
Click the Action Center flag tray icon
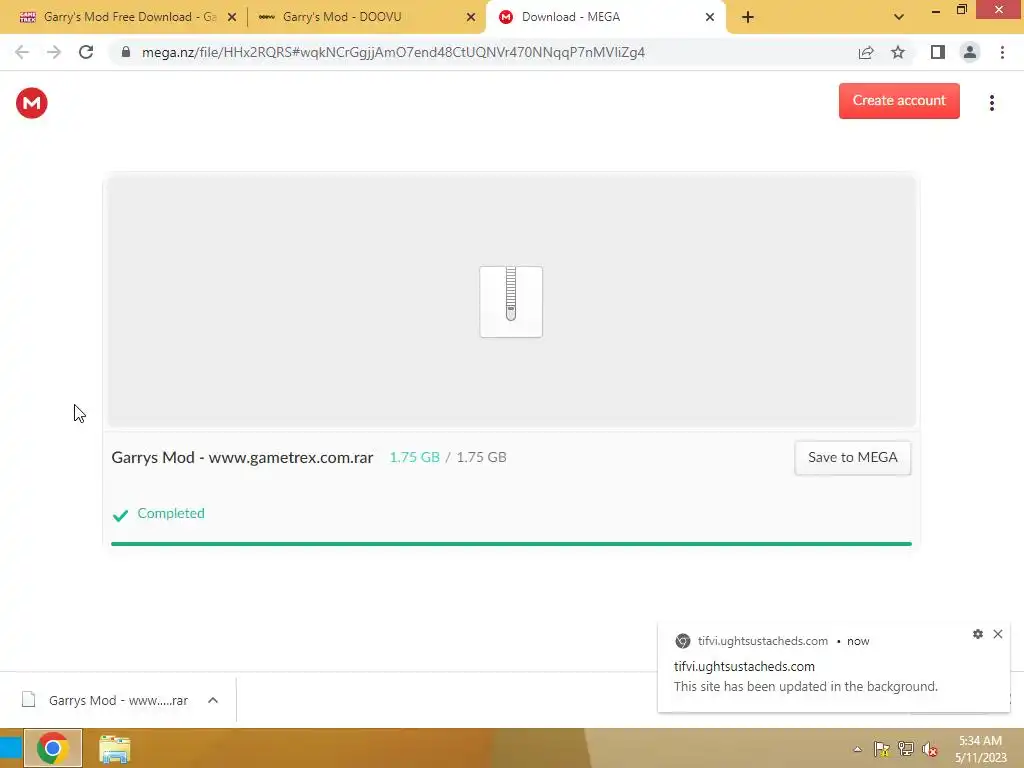click(x=882, y=749)
